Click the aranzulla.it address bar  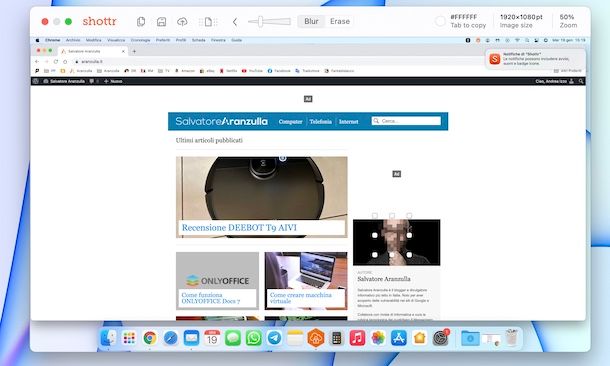(x=272, y=61)
